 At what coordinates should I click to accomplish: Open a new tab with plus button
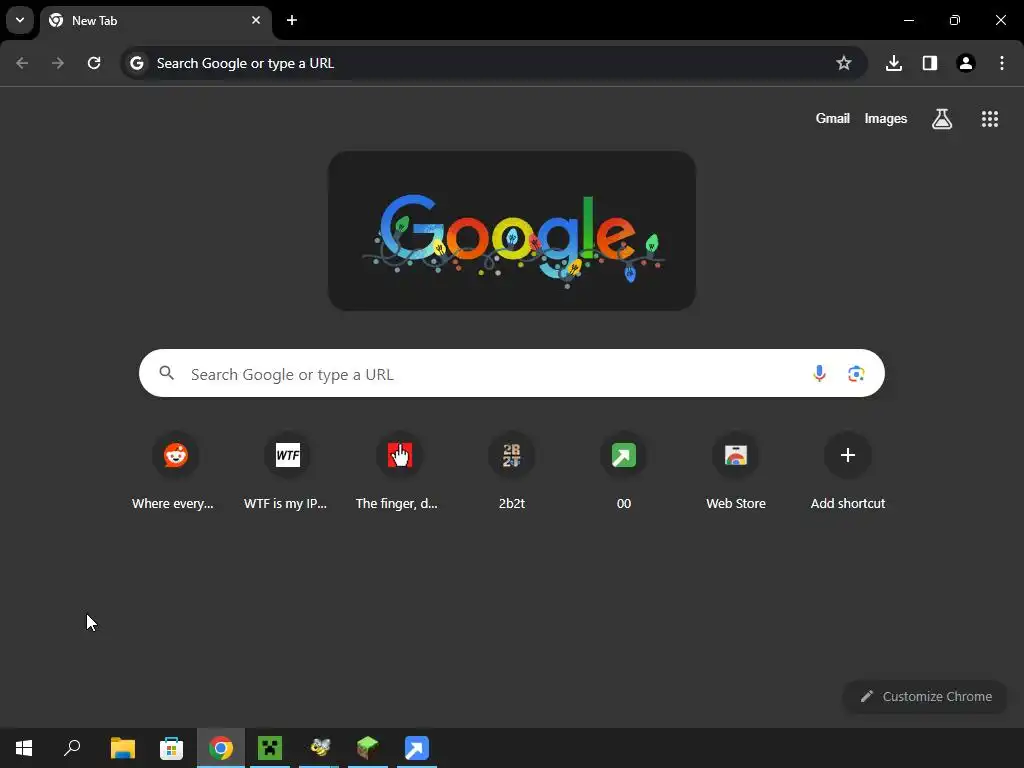coord(292,20)
